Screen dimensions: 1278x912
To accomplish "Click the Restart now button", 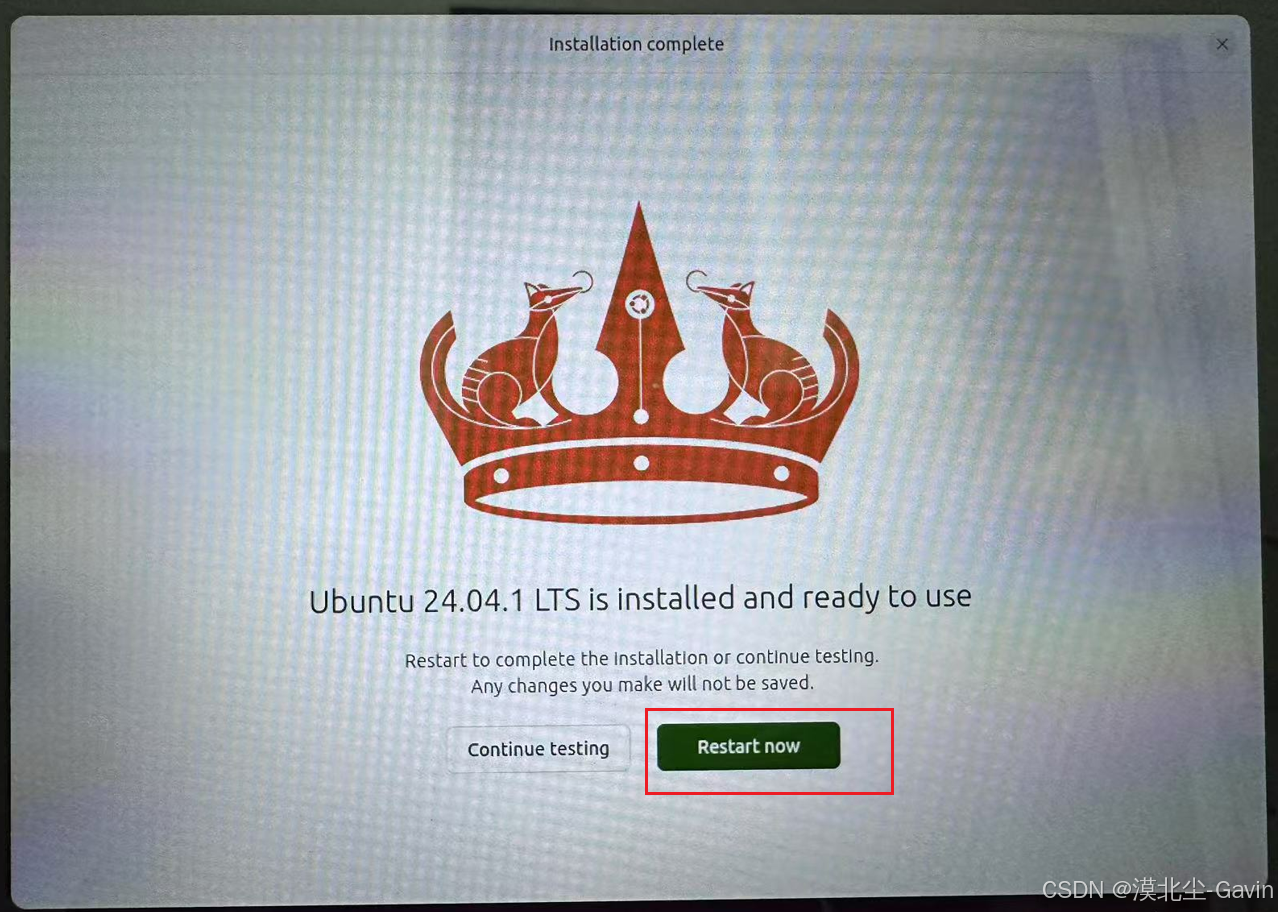I will pos(748,746).
